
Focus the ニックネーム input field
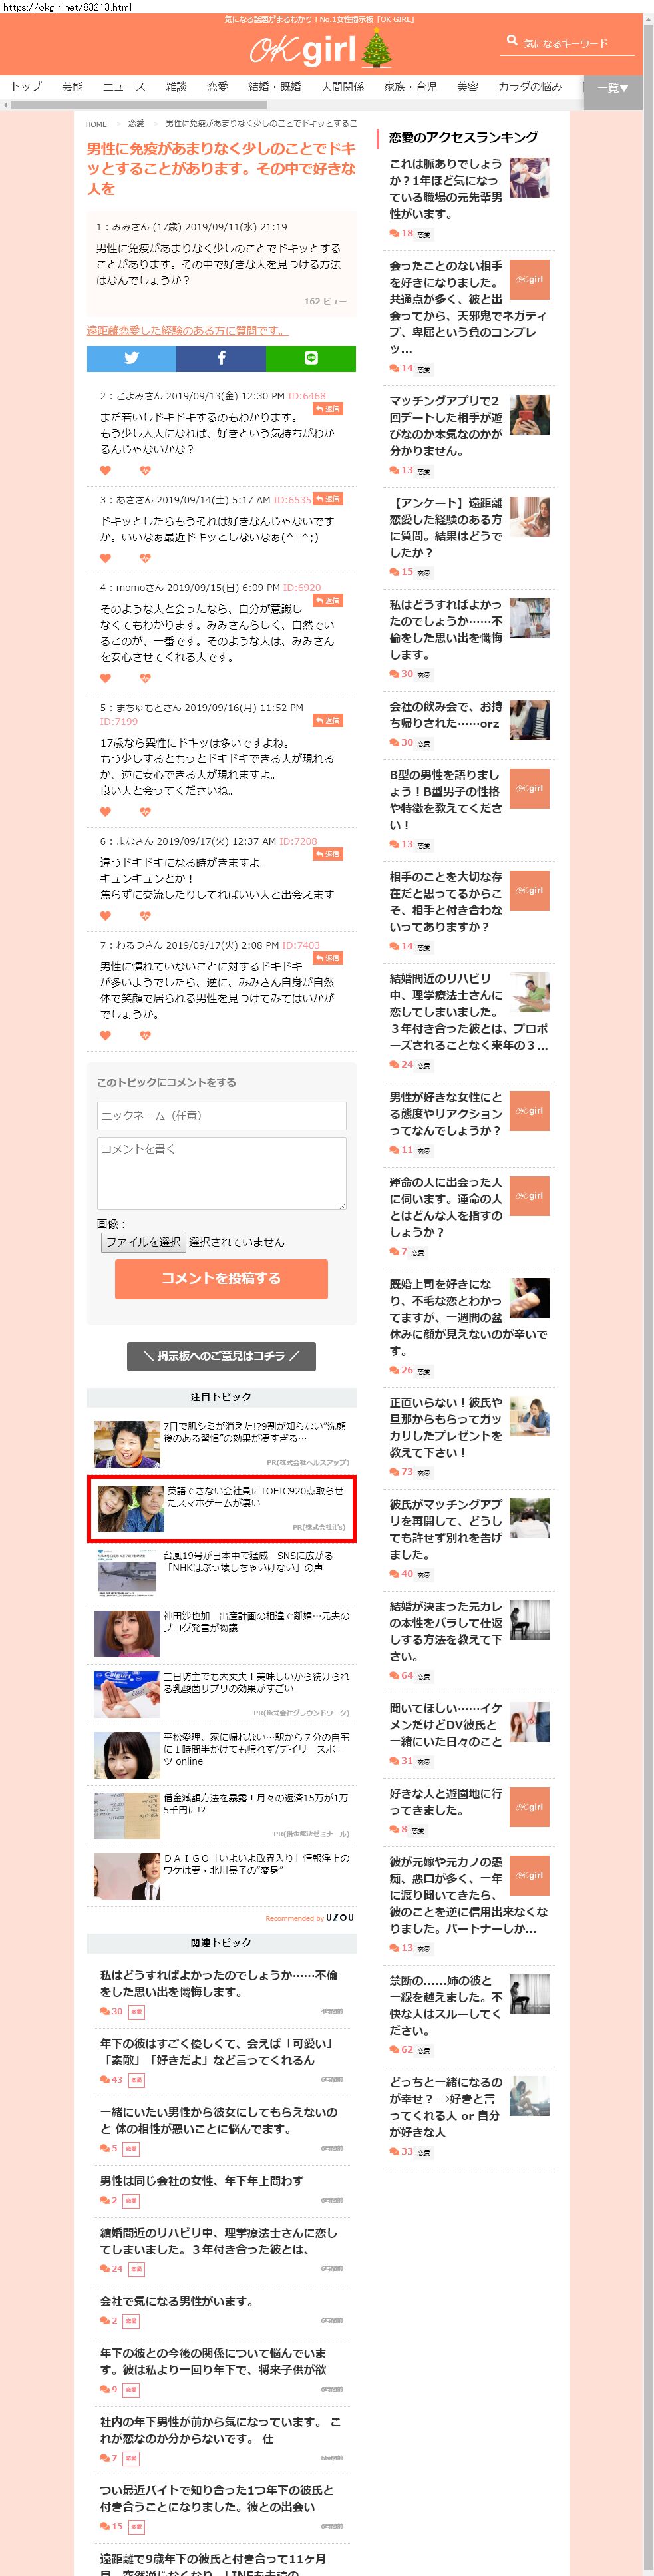[221, 1115]
